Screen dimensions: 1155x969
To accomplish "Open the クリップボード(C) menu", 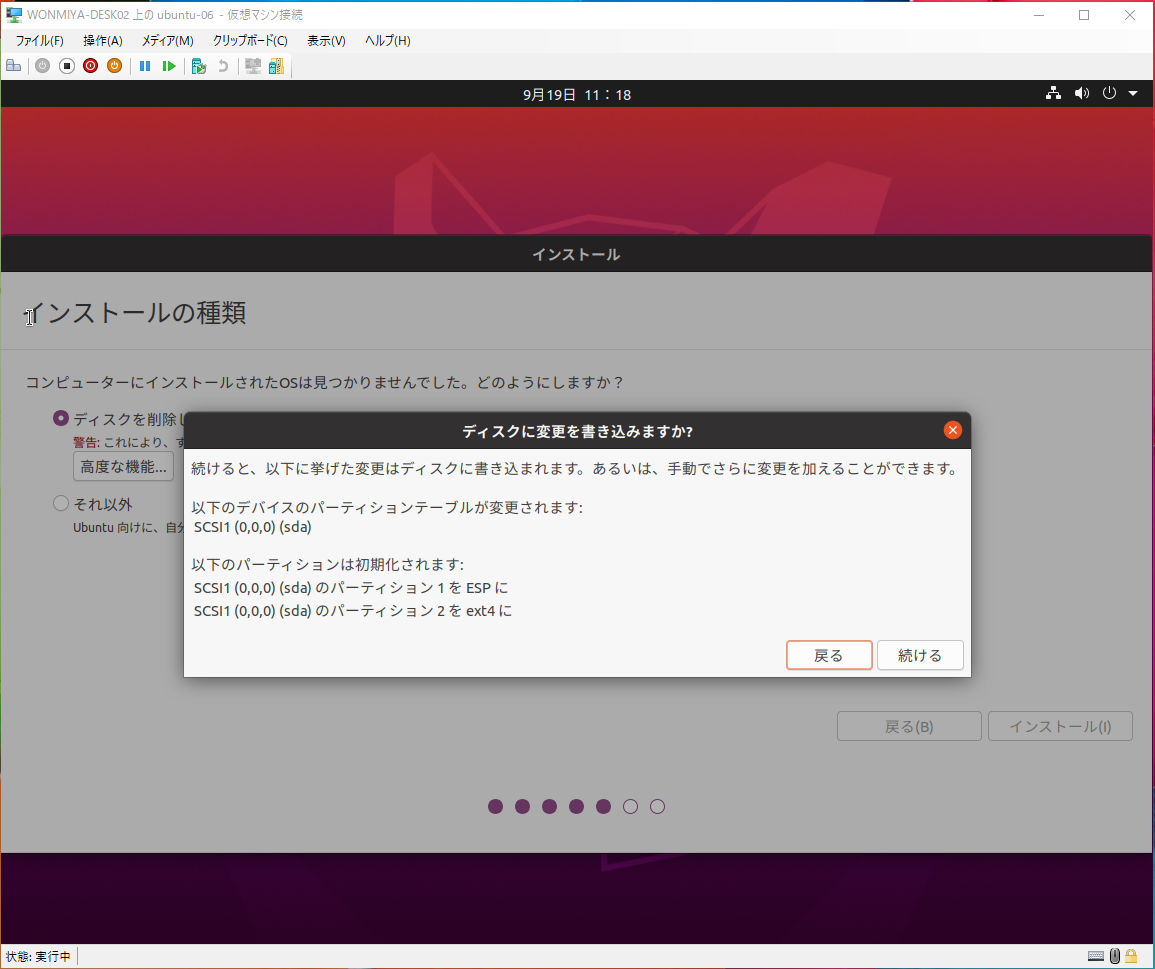I will (250, 41).
